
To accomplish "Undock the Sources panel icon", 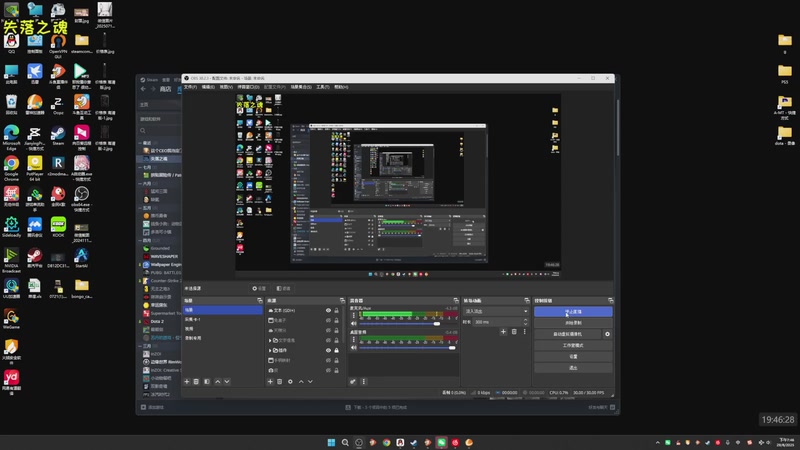I will [342, 301].
